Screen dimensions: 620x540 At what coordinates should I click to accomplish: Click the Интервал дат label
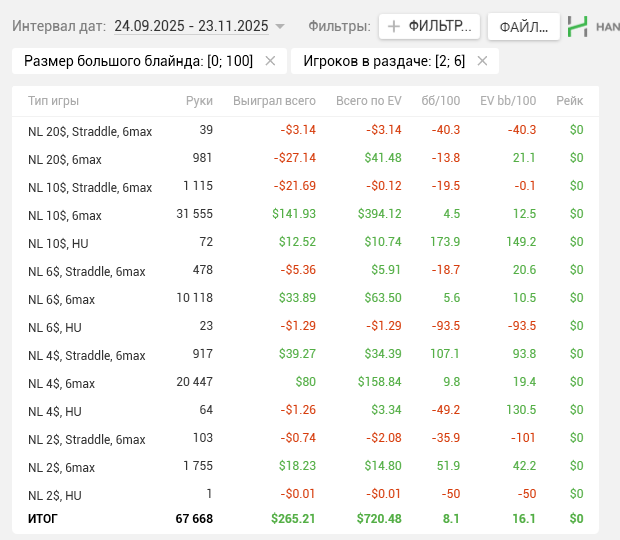click(x=59, y=26)
